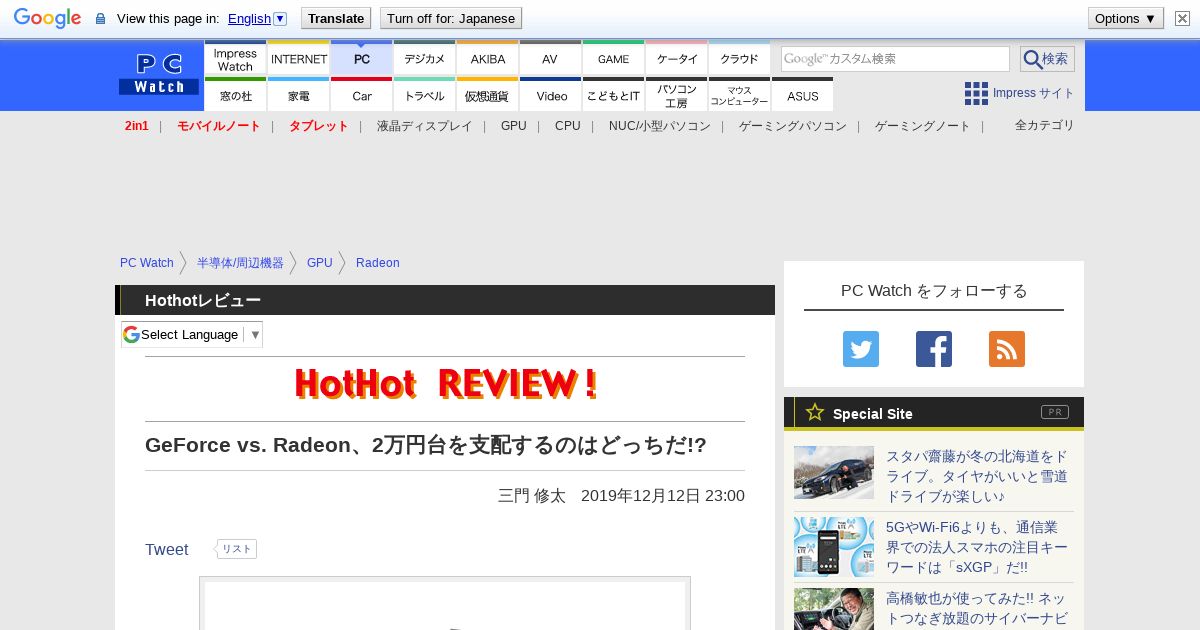Click the Special Site star icon

click(815, 412)
